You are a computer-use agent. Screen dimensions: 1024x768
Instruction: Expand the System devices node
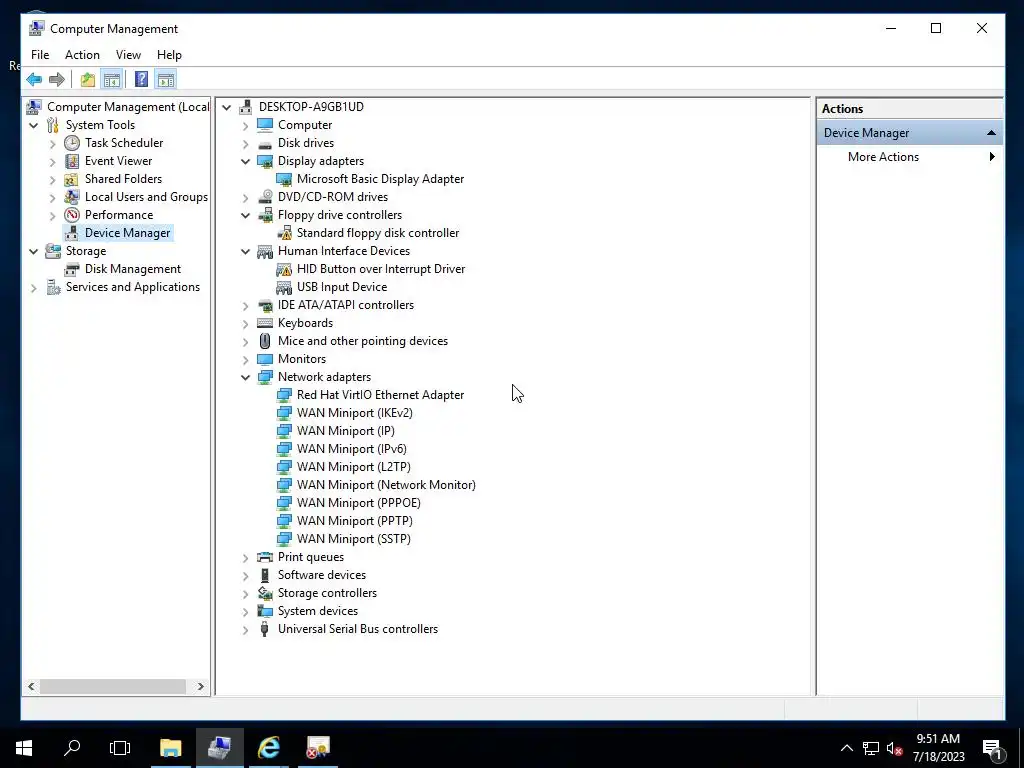click(246, 612)
